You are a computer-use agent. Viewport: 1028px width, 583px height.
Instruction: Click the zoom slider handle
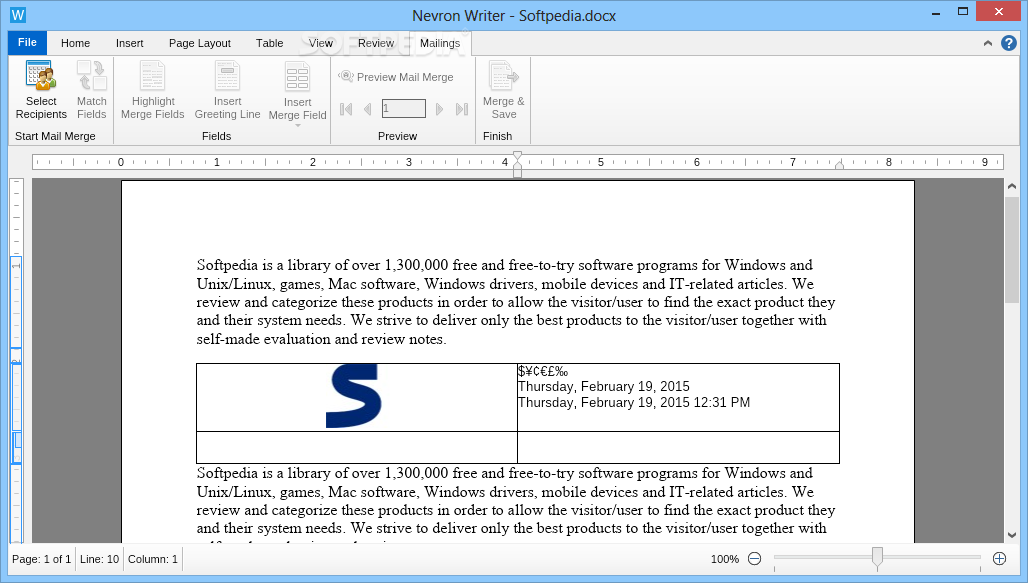pos(877,558)
